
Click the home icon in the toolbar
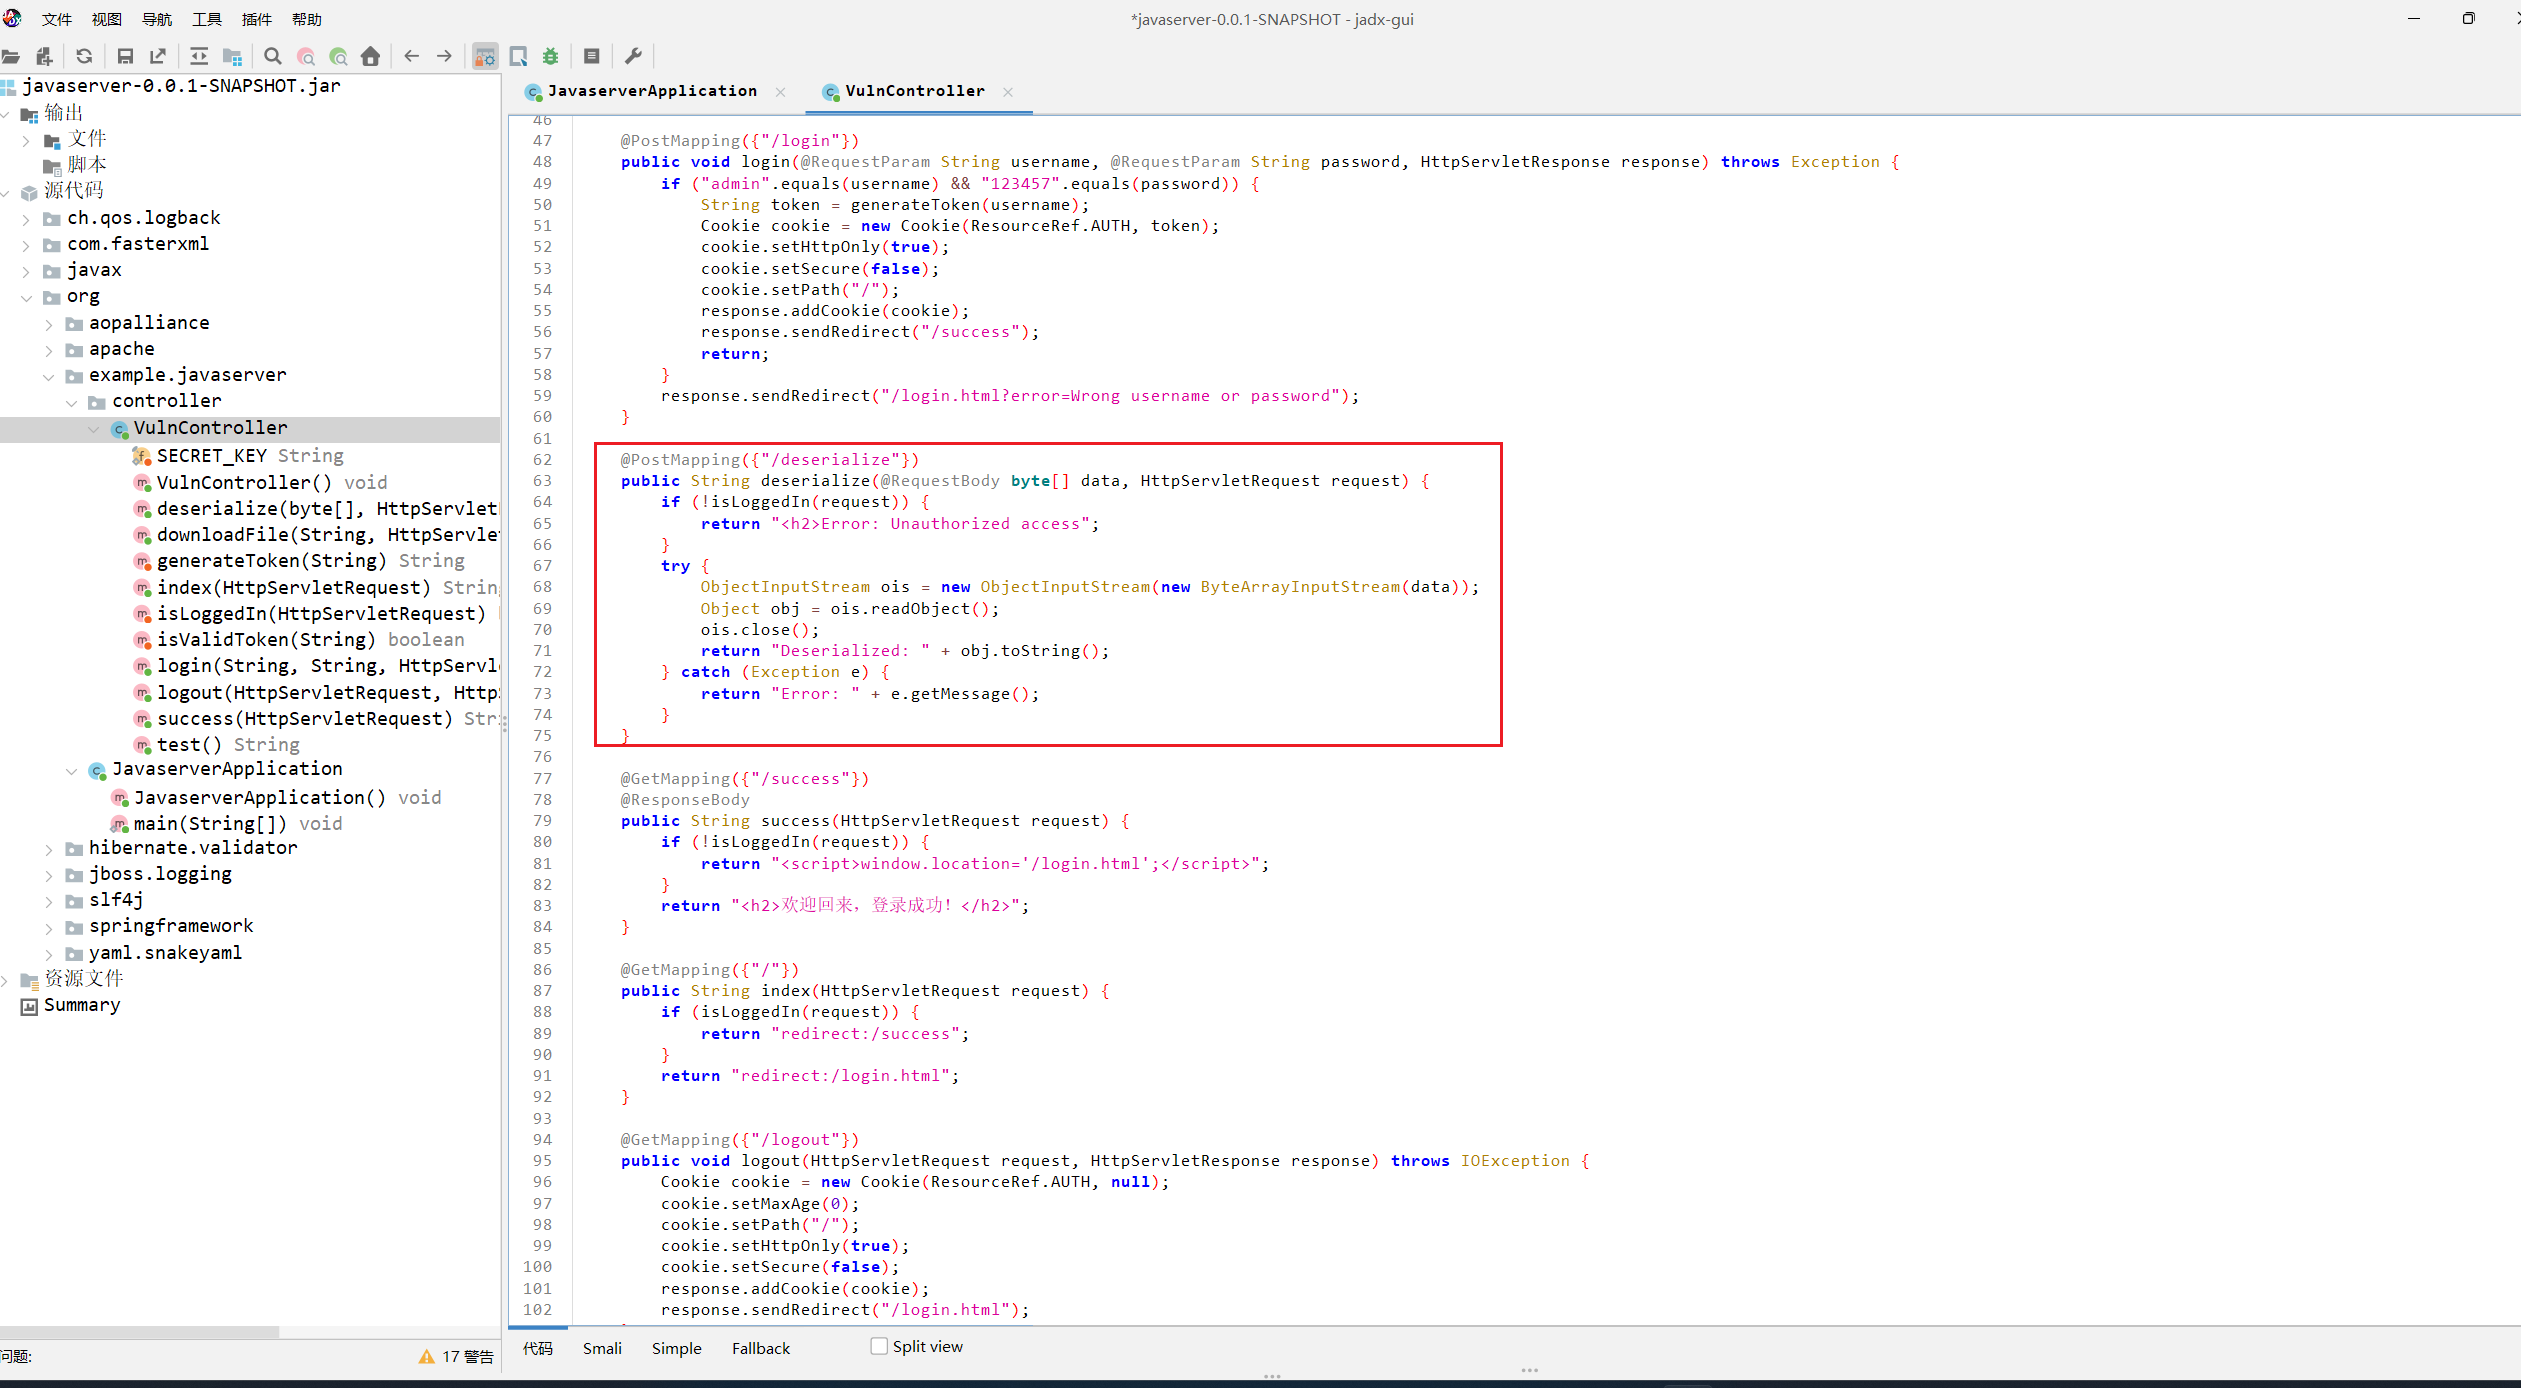pyautogui.click(x=371, y=57)
